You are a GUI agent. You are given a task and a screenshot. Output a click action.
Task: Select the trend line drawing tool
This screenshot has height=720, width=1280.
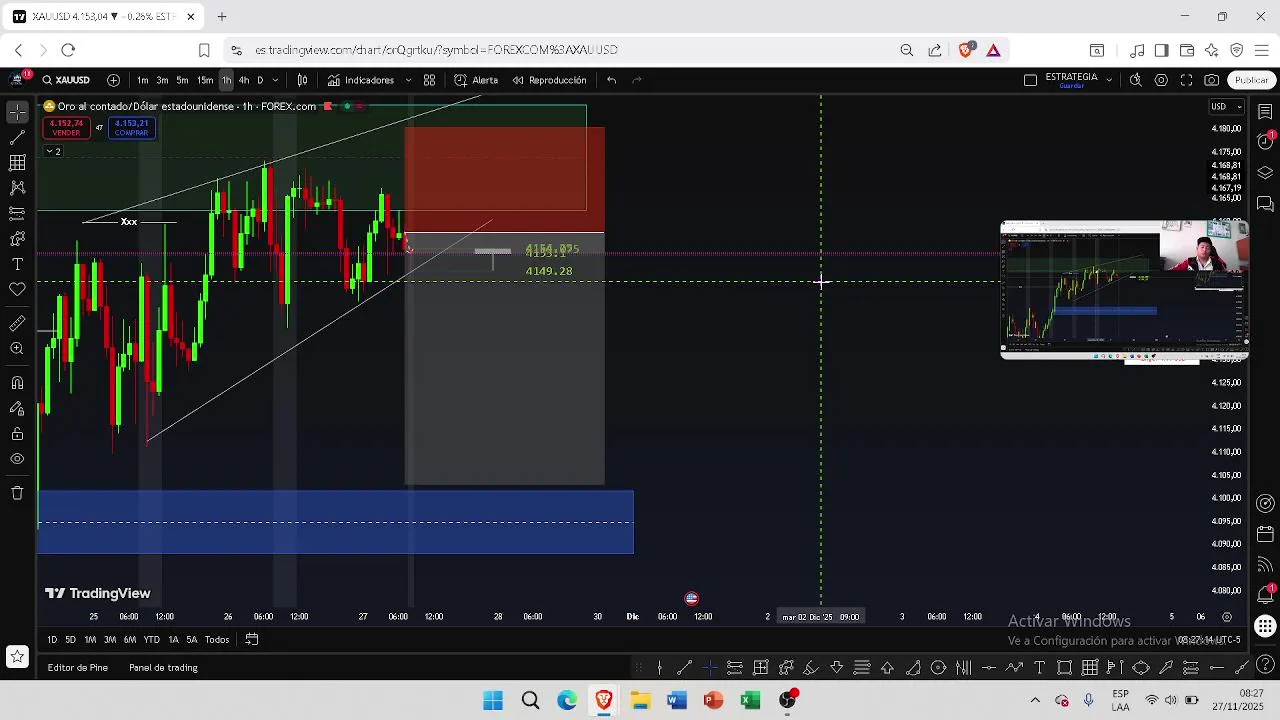coord(17,138)
